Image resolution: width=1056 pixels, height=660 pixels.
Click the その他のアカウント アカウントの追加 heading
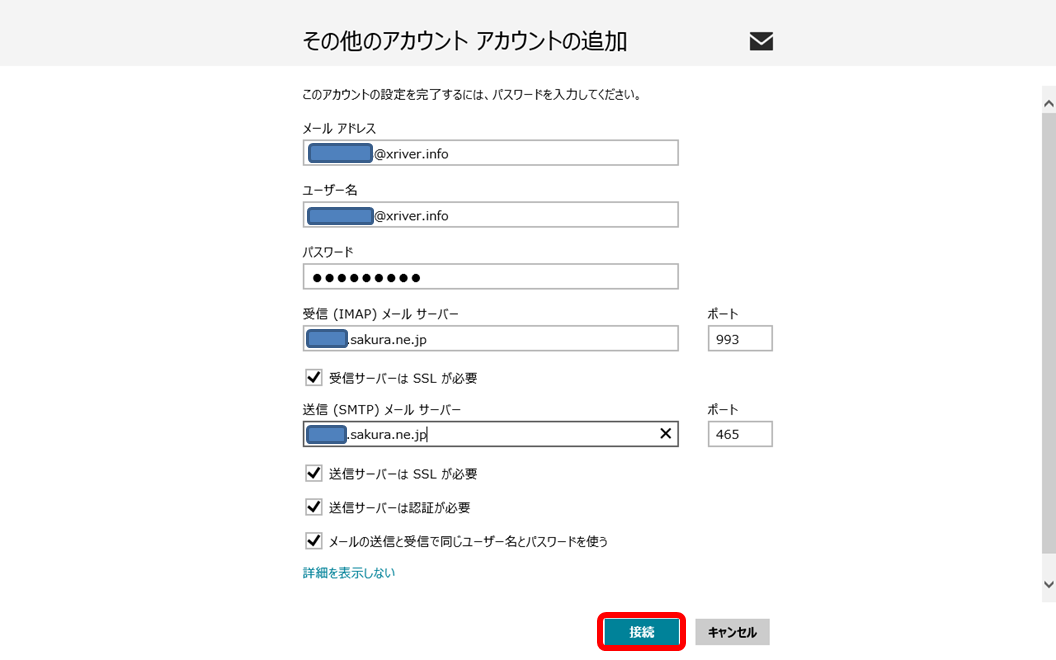[x=464, y=41]
